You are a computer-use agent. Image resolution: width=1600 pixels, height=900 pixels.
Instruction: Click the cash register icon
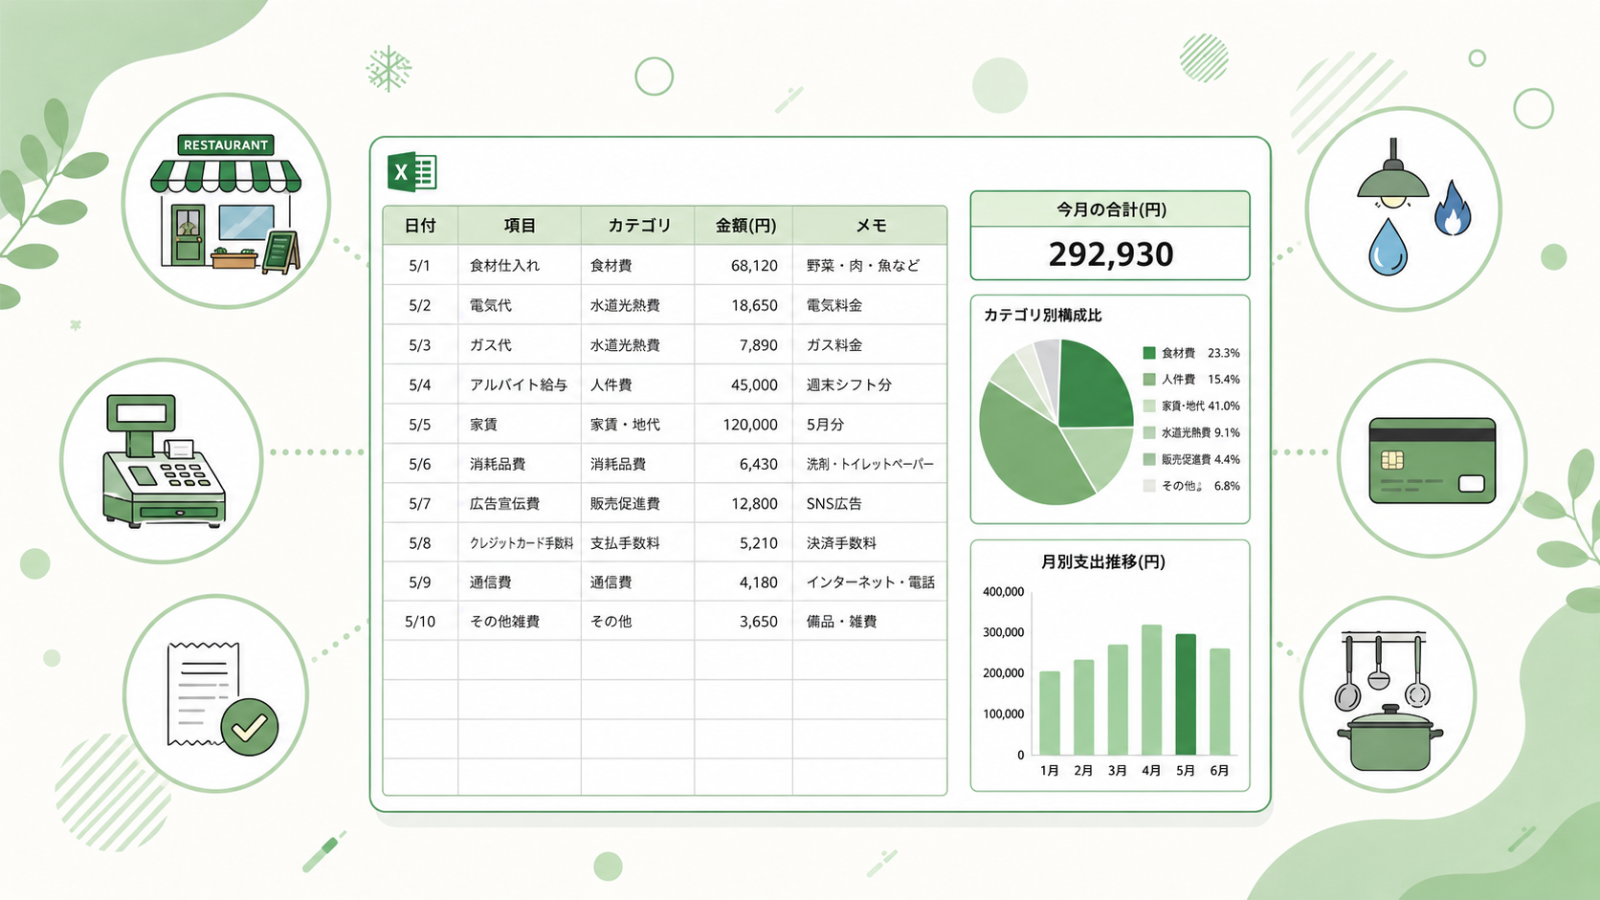click(164, 460)
